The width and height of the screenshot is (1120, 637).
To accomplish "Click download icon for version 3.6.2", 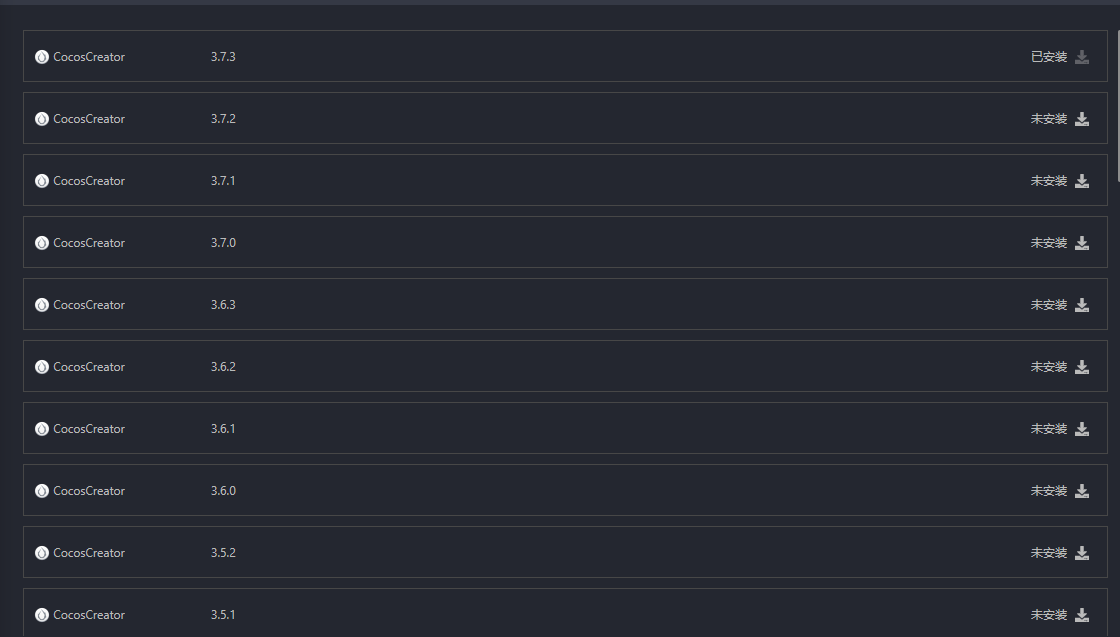I will click(1082, 367).
